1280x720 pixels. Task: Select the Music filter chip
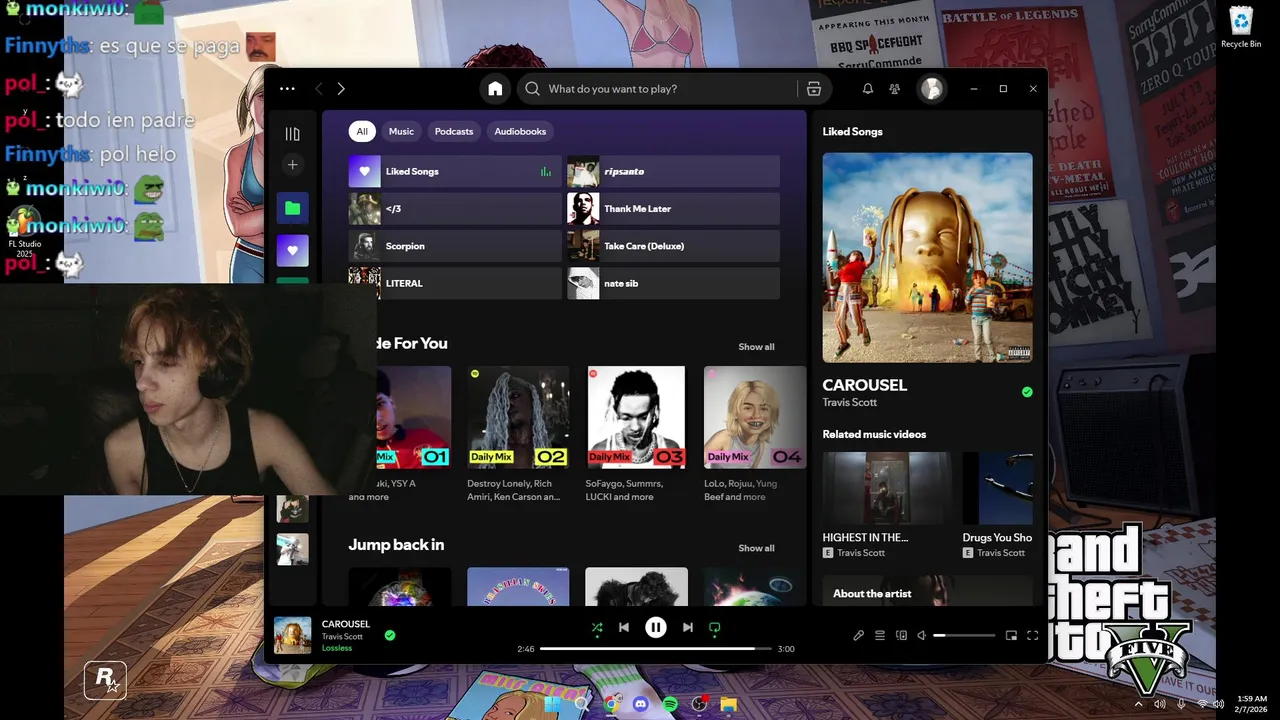click(x=401, y=131)
